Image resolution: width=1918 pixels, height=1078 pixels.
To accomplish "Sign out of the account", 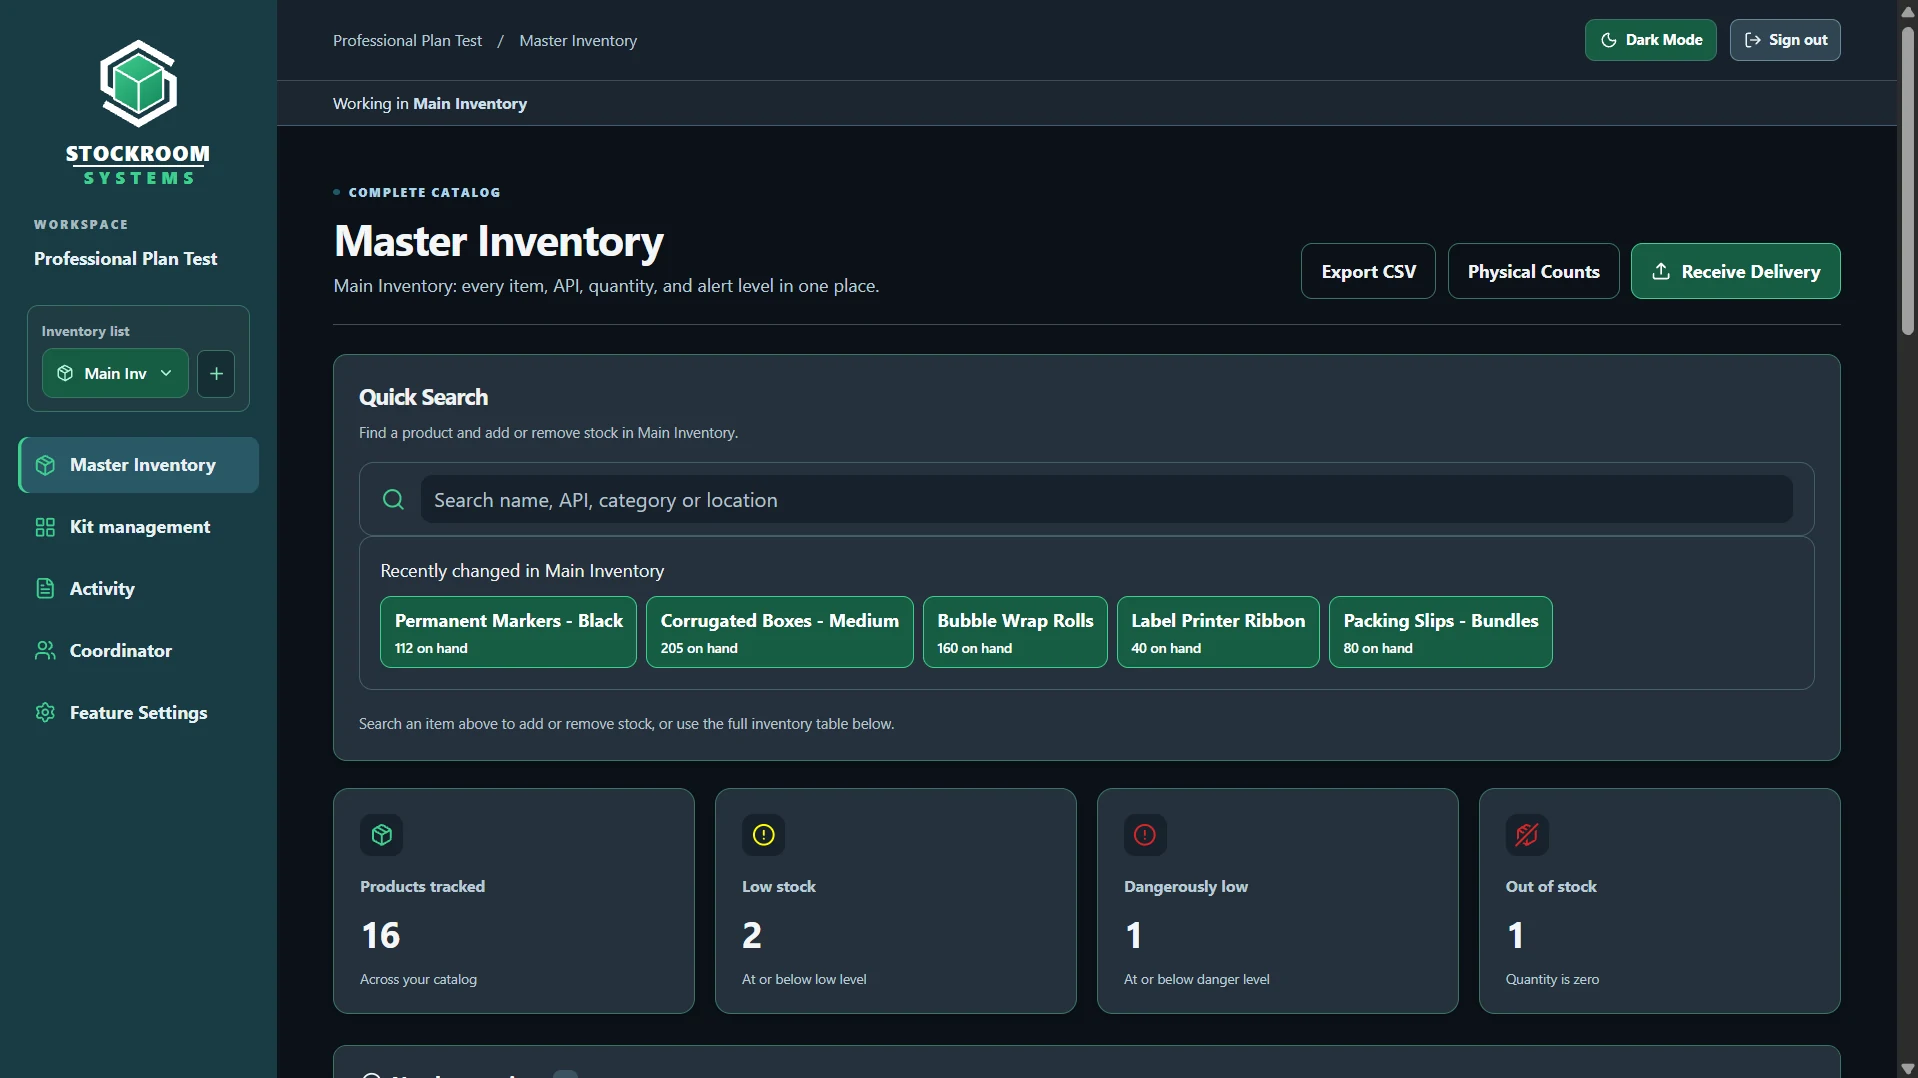I will point(1785,40).
